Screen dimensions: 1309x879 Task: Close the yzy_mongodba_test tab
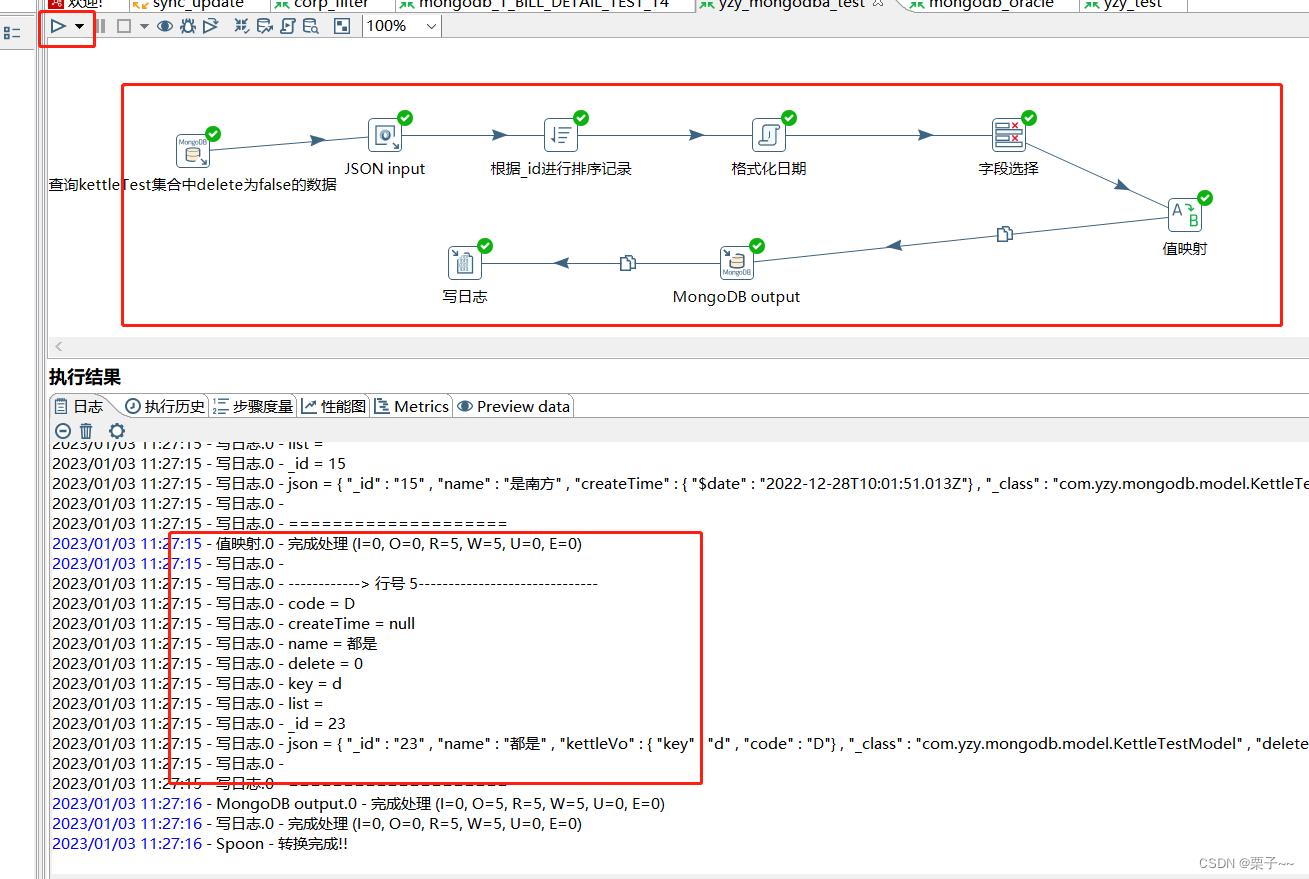(878, 4)
